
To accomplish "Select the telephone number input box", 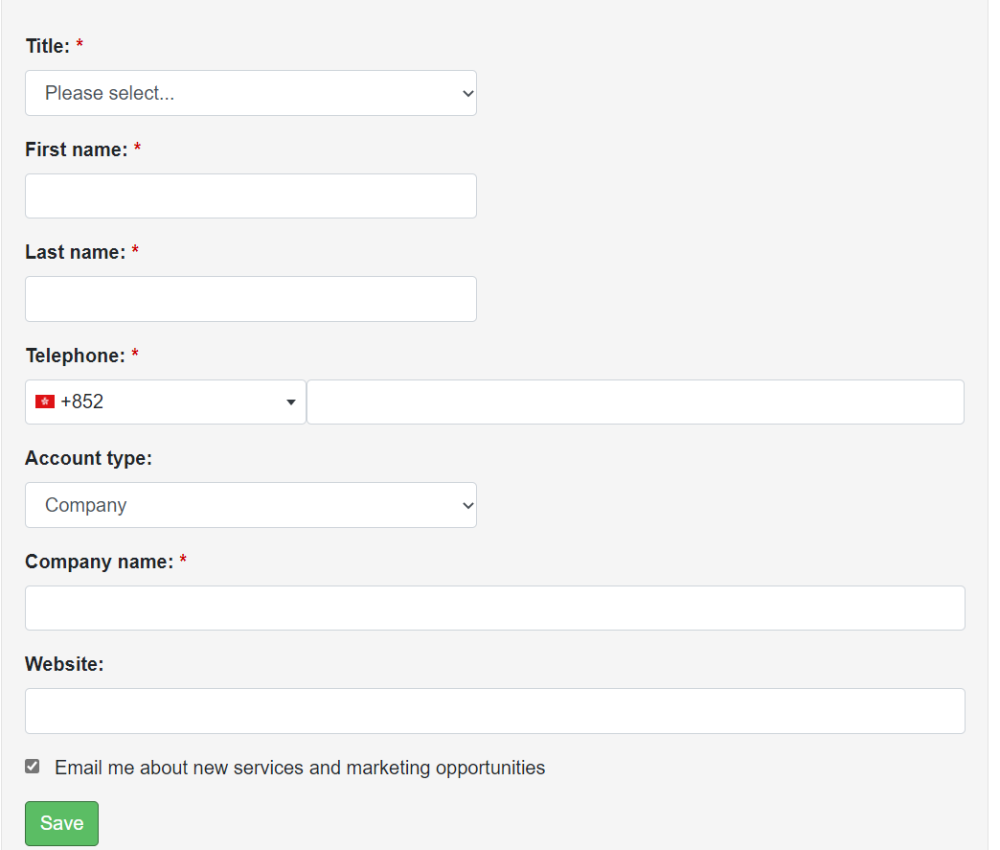I will point(635,402).
